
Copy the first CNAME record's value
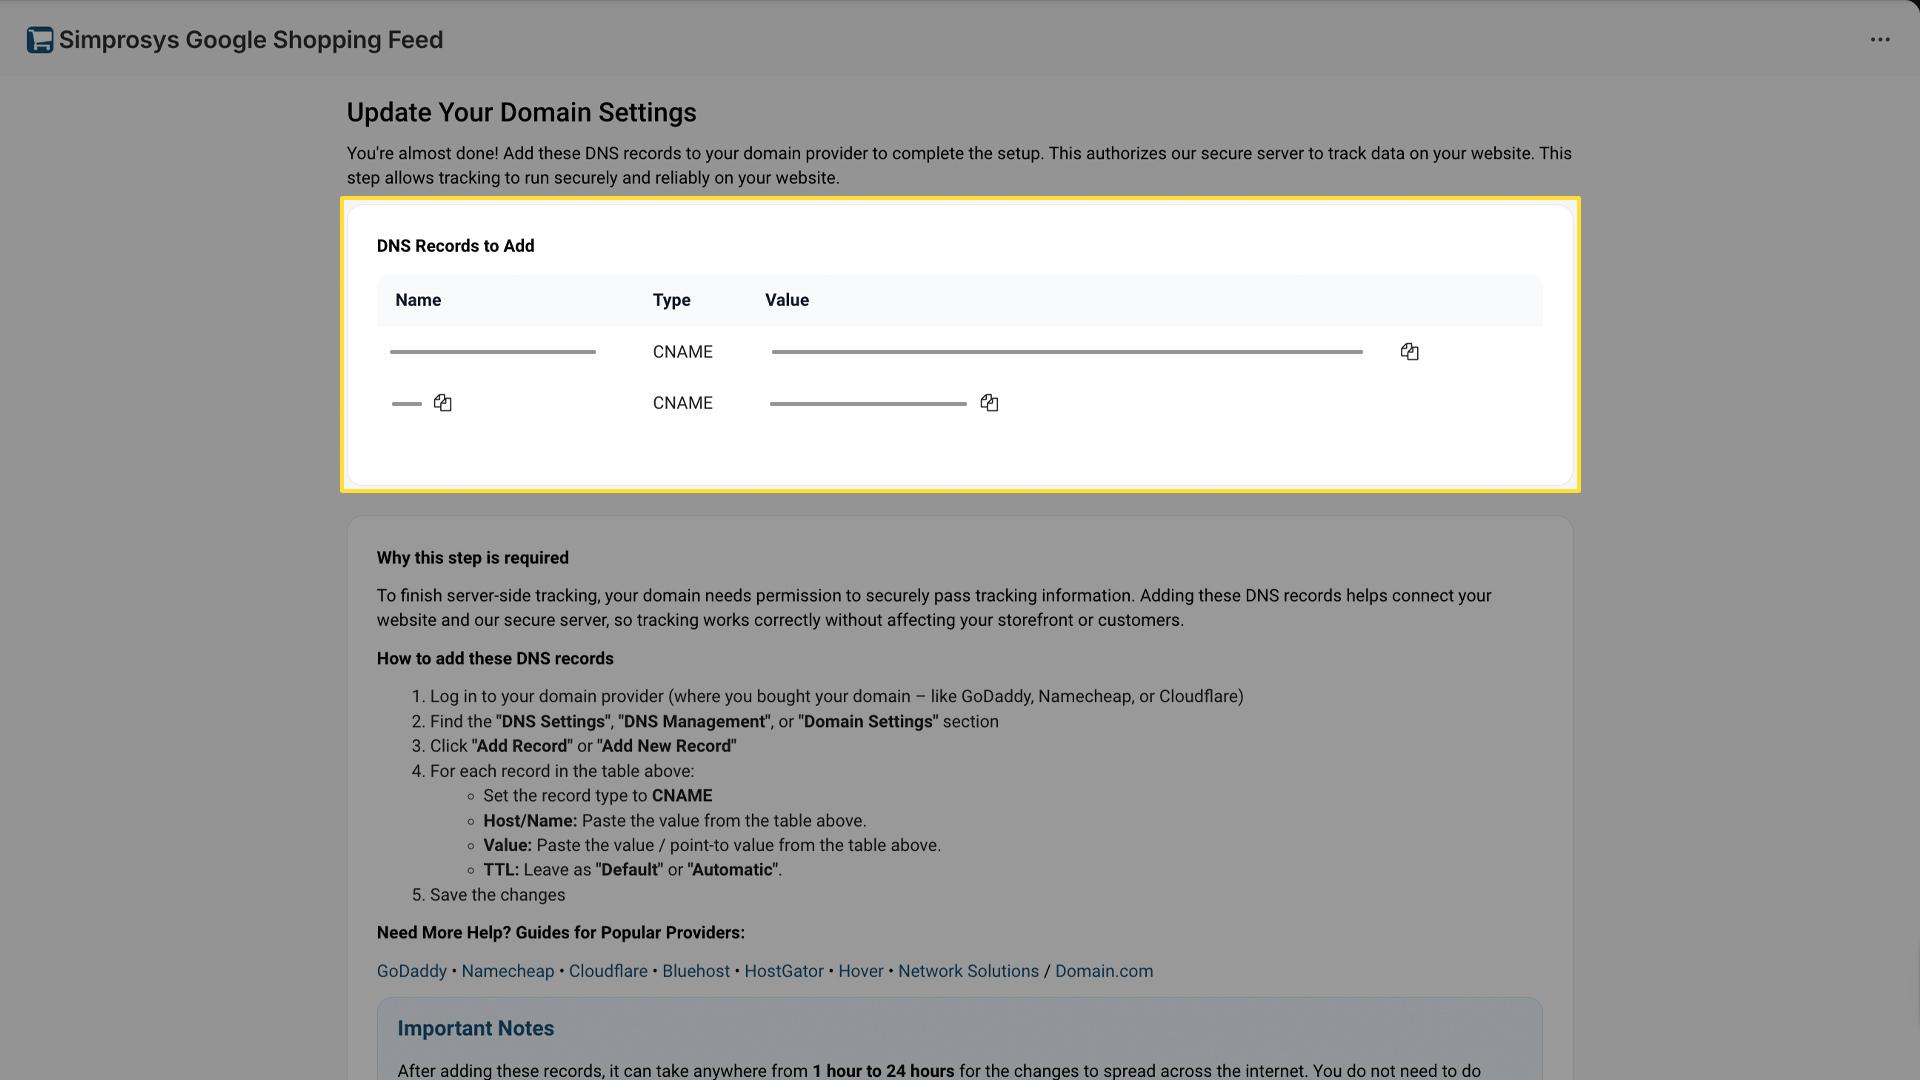pyautogui.click(x=1410, y=351)
